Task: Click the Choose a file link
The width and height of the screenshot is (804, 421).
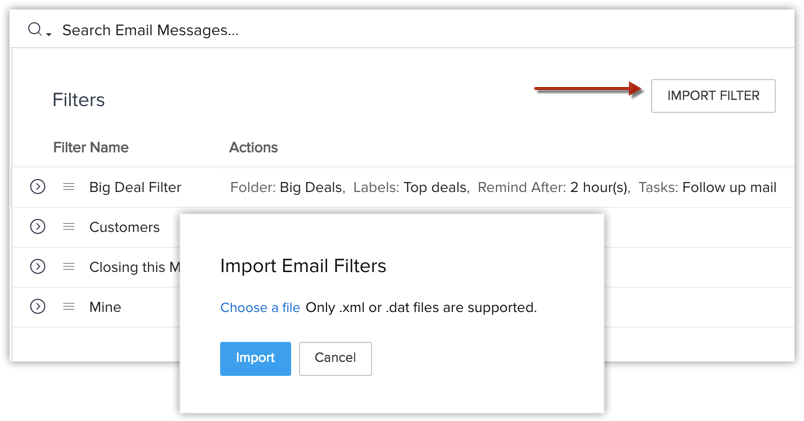Action: 260,307
